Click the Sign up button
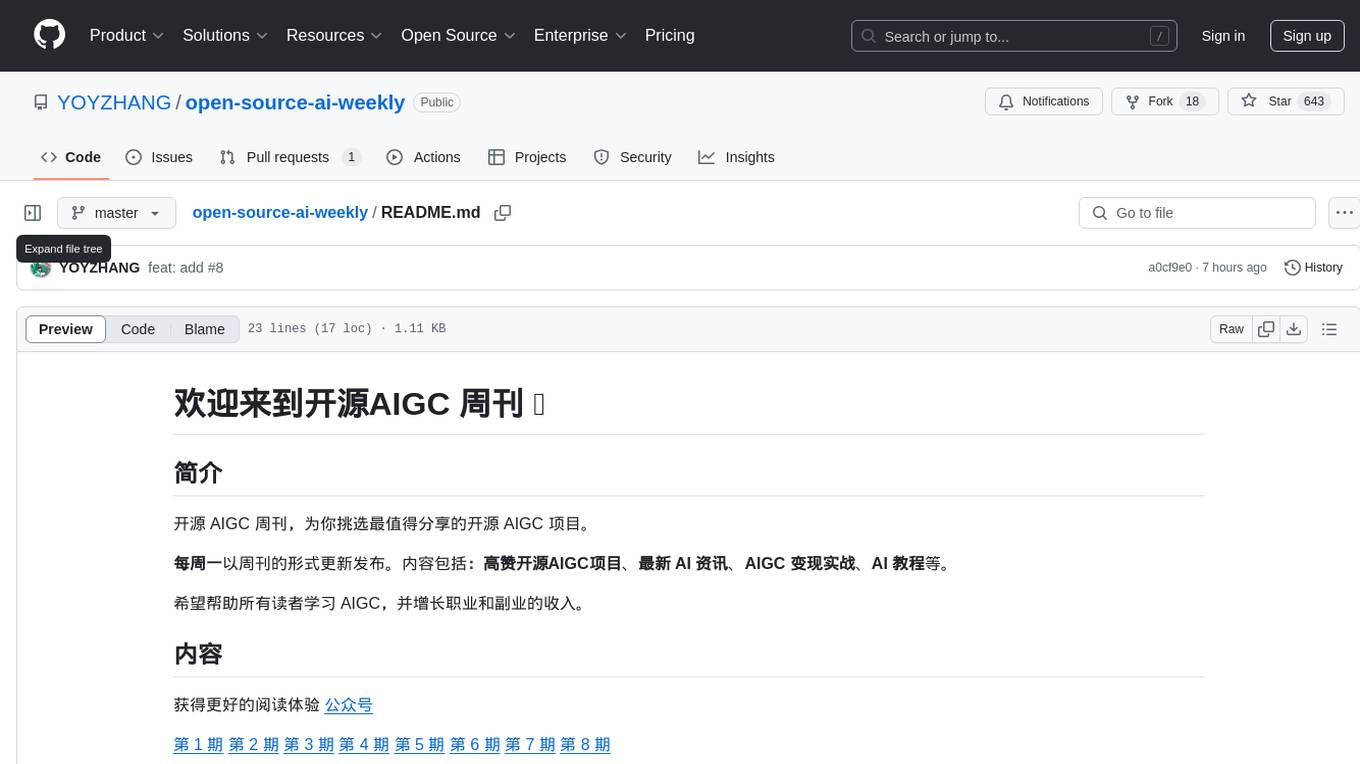 tap(1307, 36)
